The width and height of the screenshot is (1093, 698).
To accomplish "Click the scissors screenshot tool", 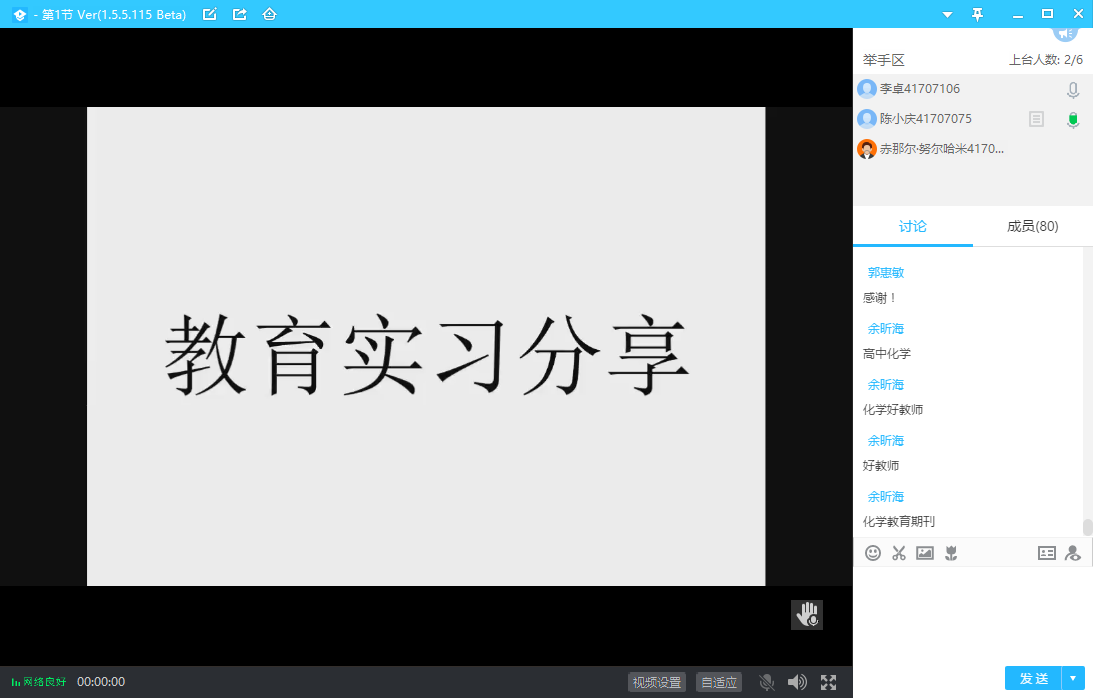I will pos(899,553).
